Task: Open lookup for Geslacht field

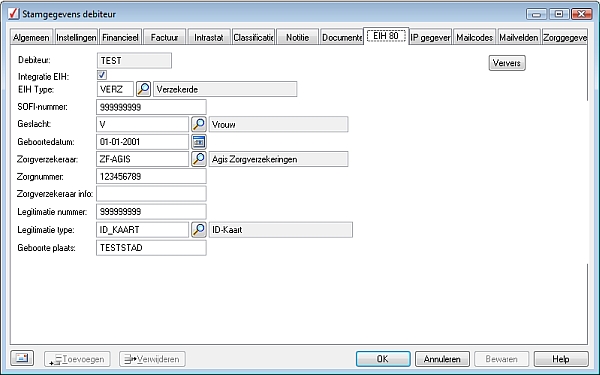Action: (x=199, y=124)
